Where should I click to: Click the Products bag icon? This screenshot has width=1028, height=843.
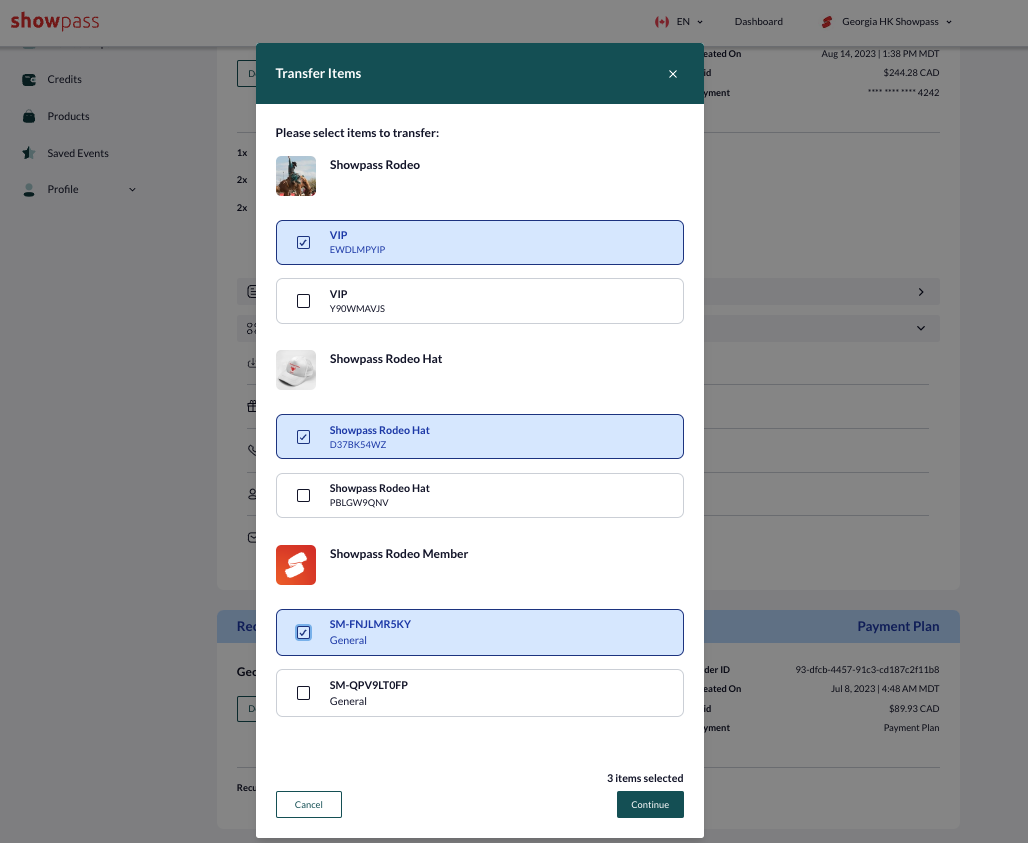click(x=29, y=117)
